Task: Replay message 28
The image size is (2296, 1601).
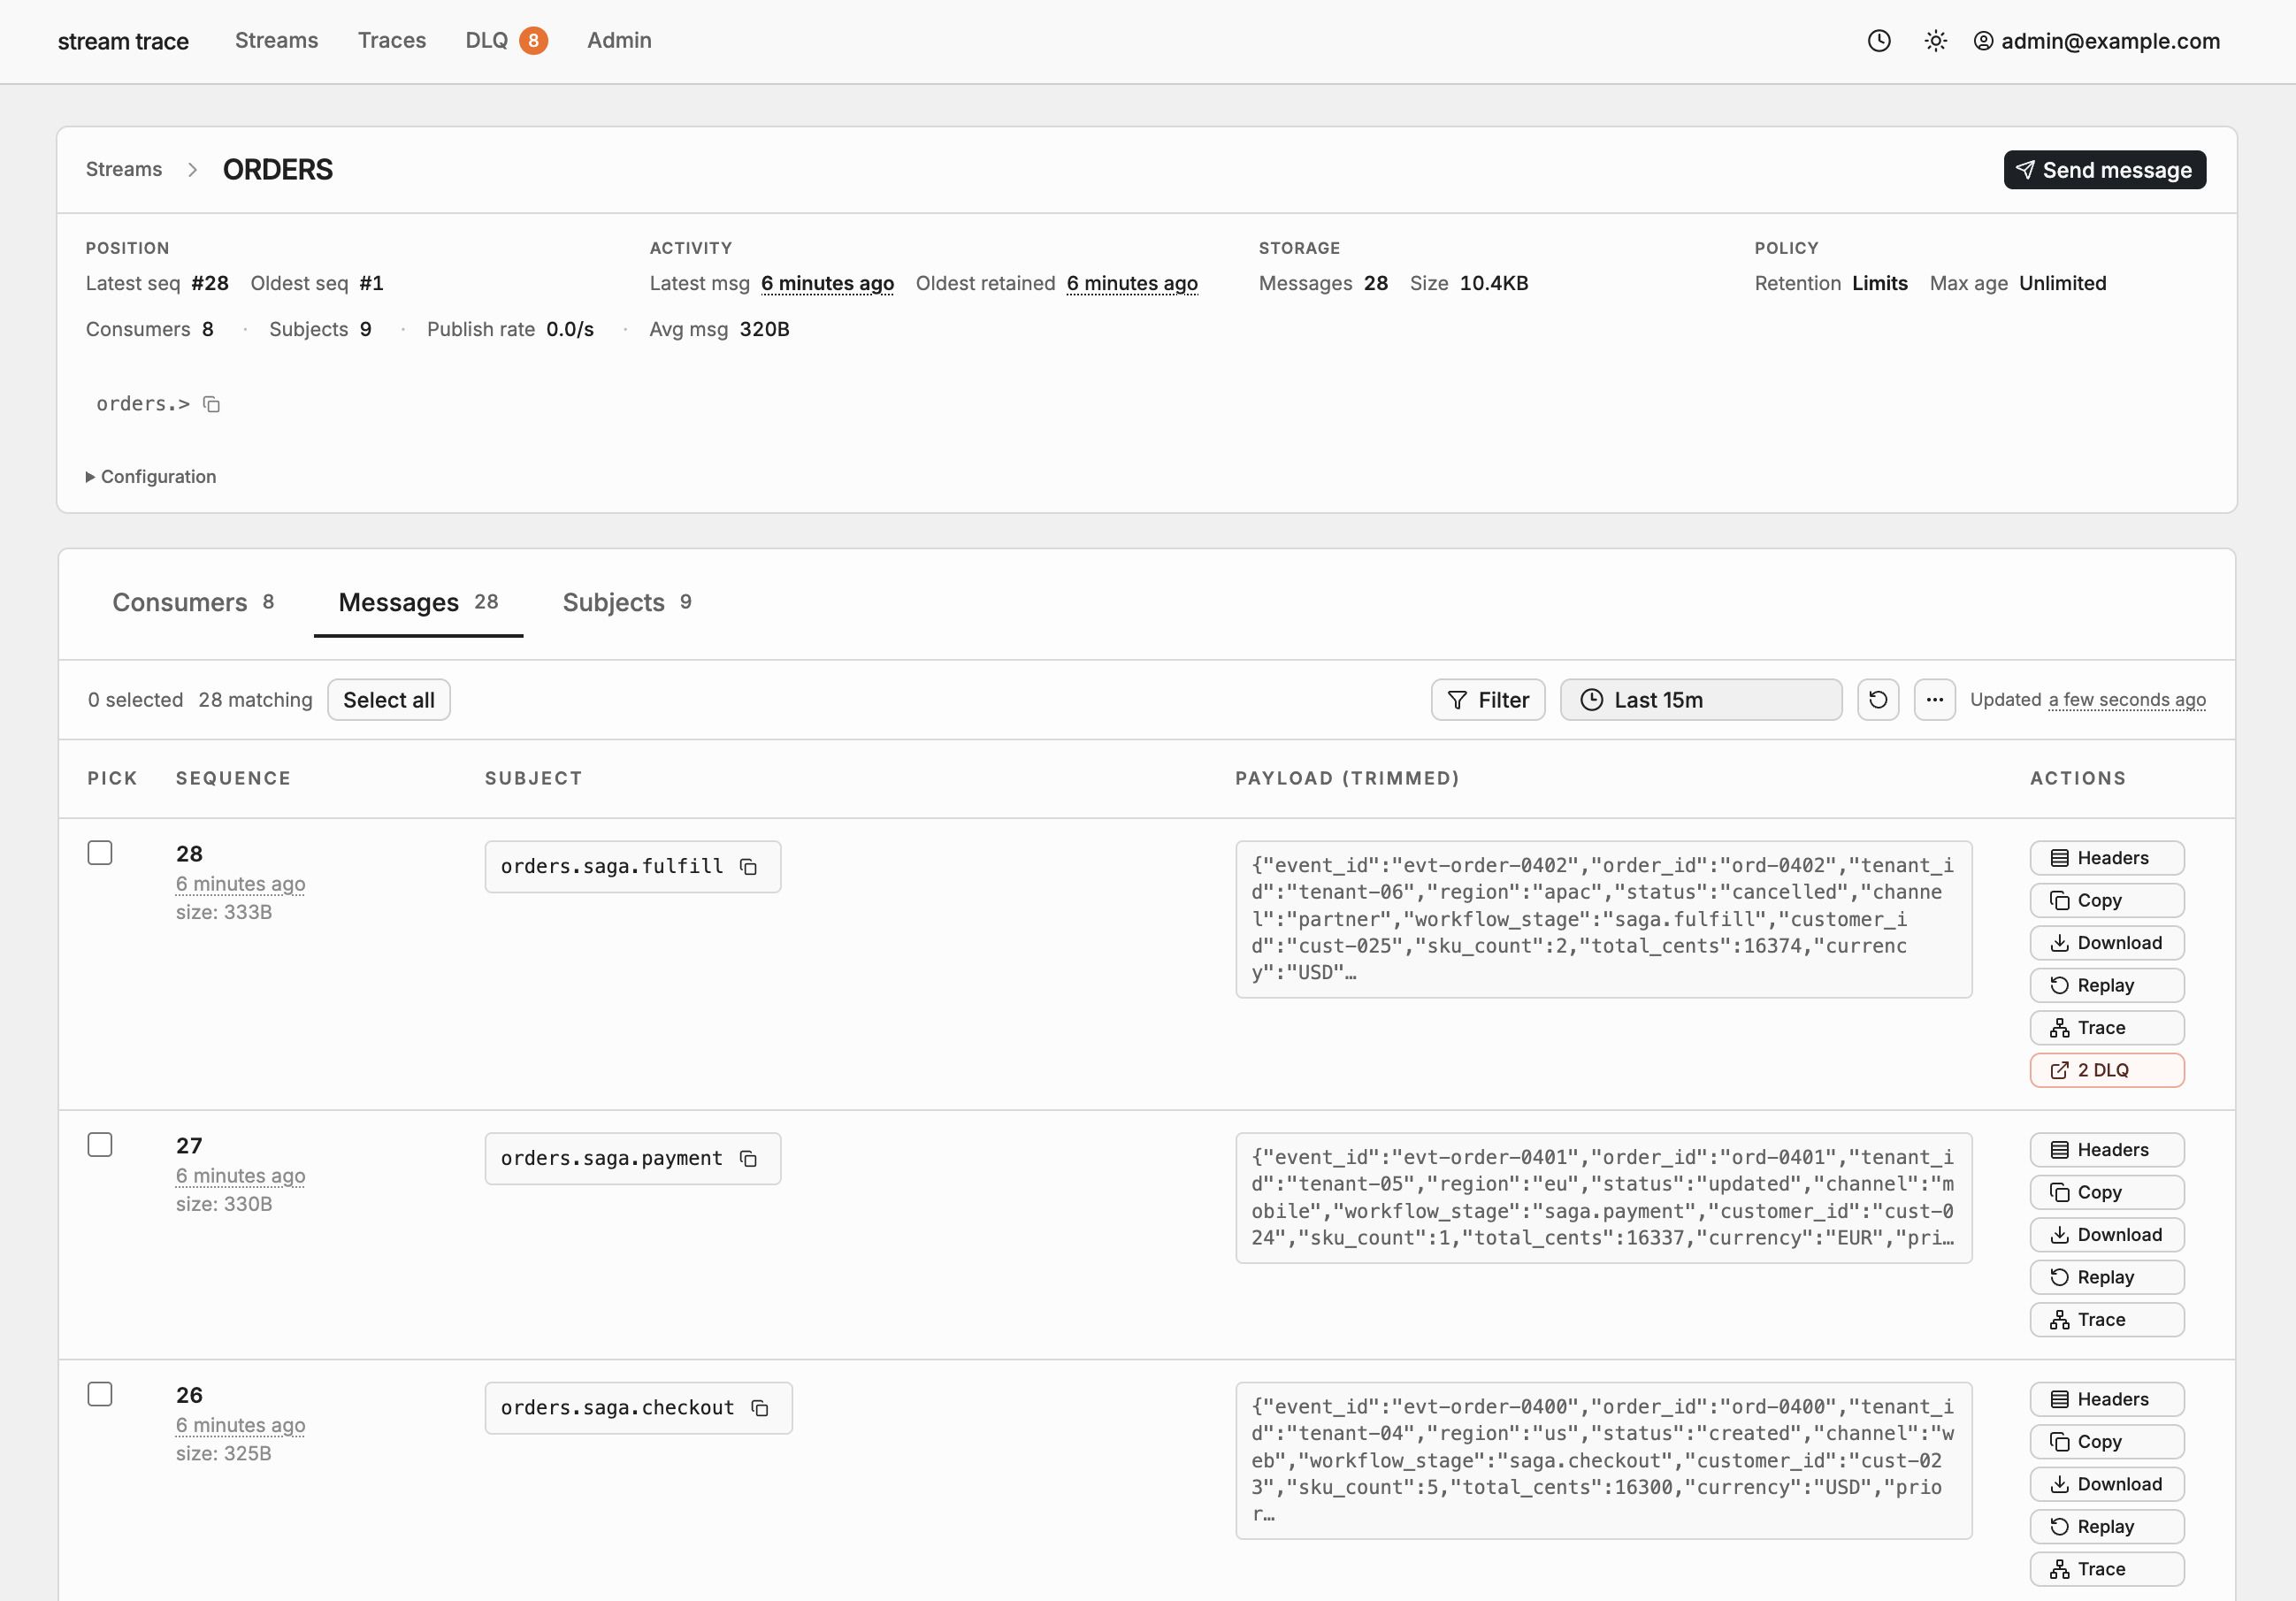Action: [x=2106, y=986]
